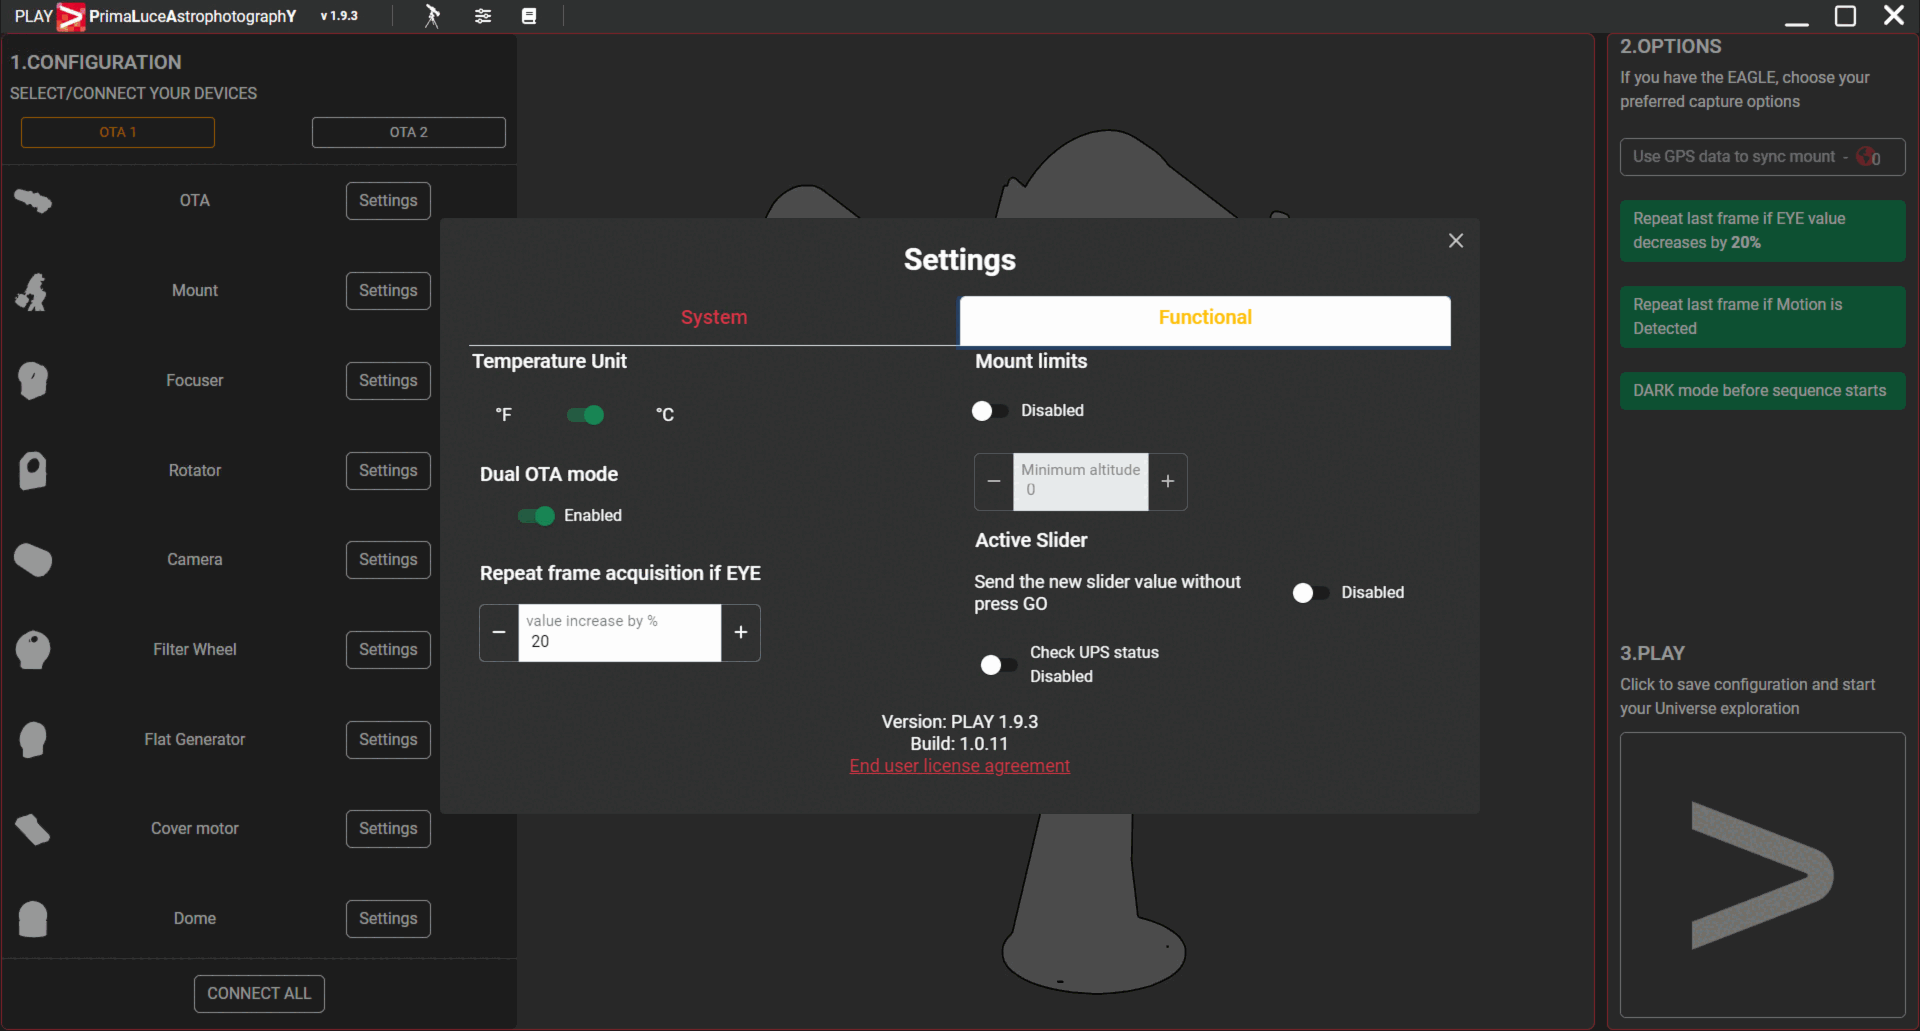Open Dome Settings
Image resolution: width=1920 pixels, height=1031 pixels.
pos(388,919)
